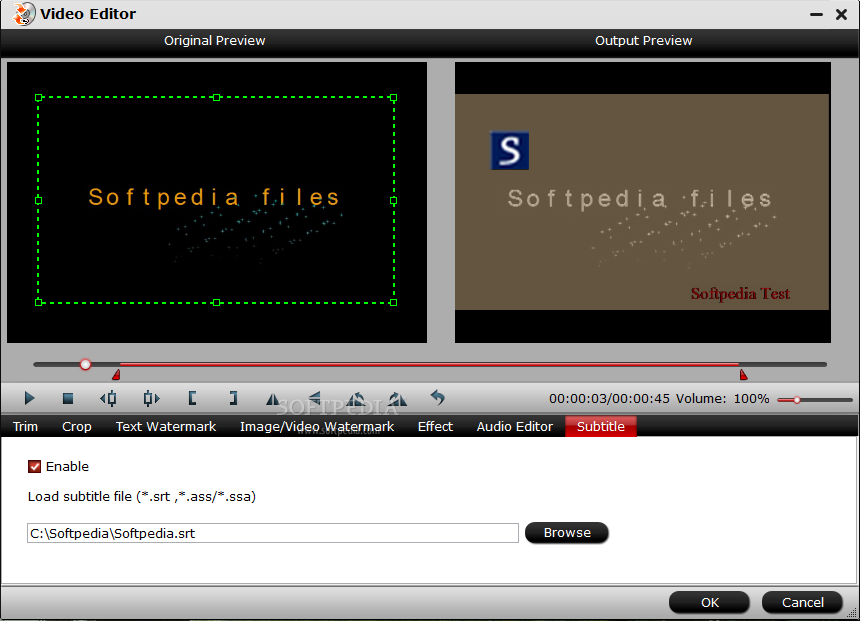This screenshot has width=860, height=621.
Task: Click the 'Softpedia Test' watermark text
Action: click(x=740, y=294)
